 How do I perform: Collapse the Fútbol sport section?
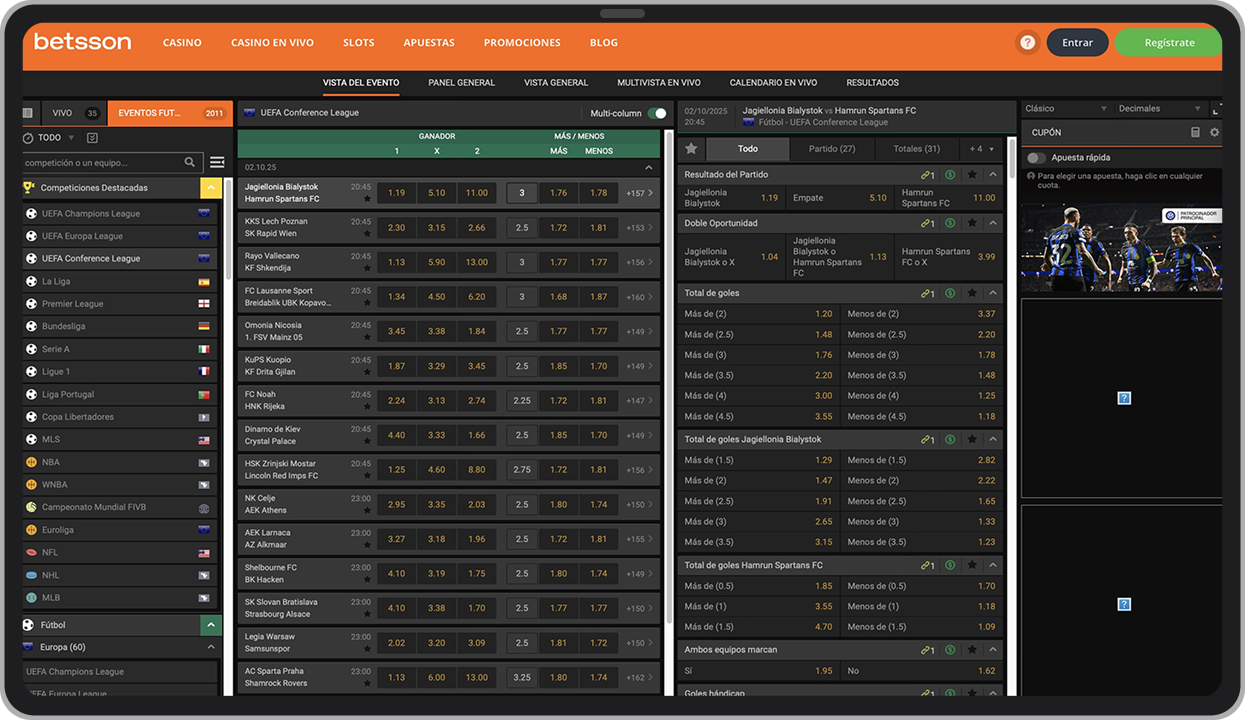(x=211, y=625)
